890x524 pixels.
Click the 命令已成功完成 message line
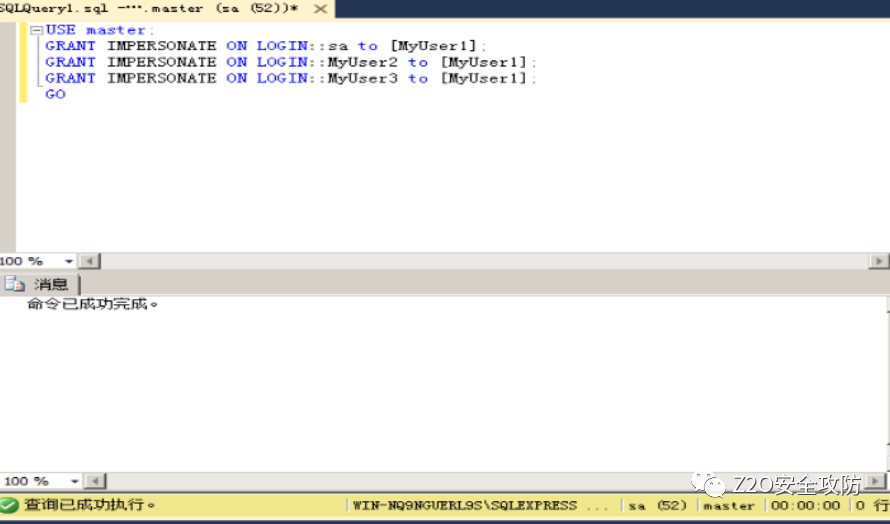pyautogui.click(x=93, y=304)
